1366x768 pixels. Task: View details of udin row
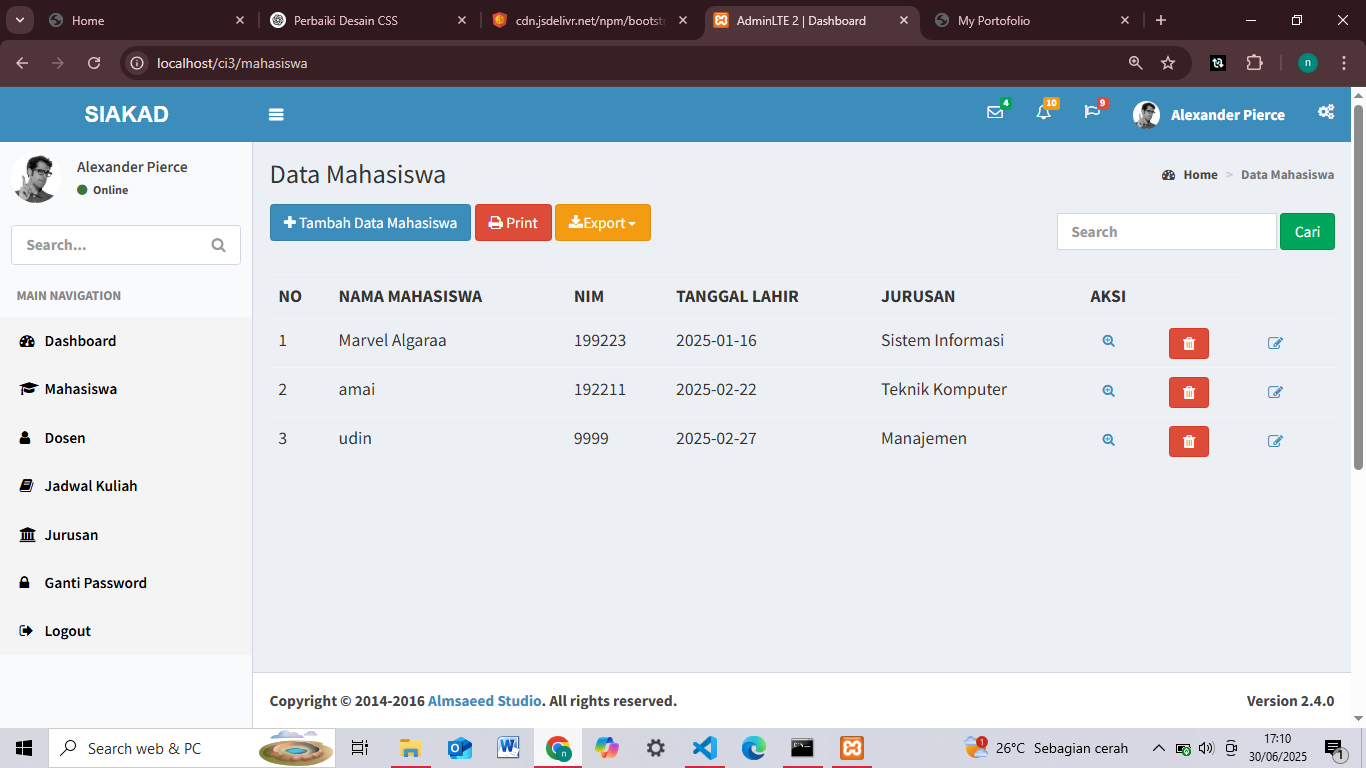(x=1108, y=440)
